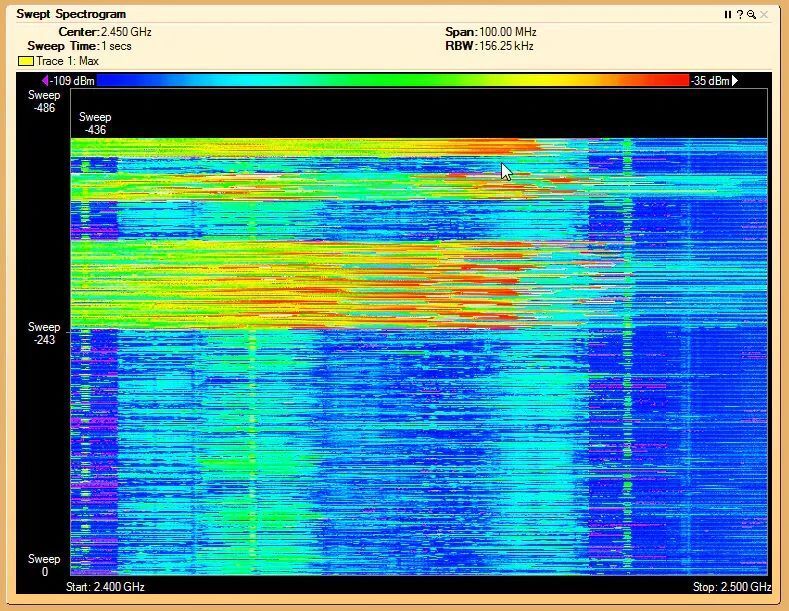
Task: Click the white arrow beside -35 dBm
Action: [x=736, y=80]
